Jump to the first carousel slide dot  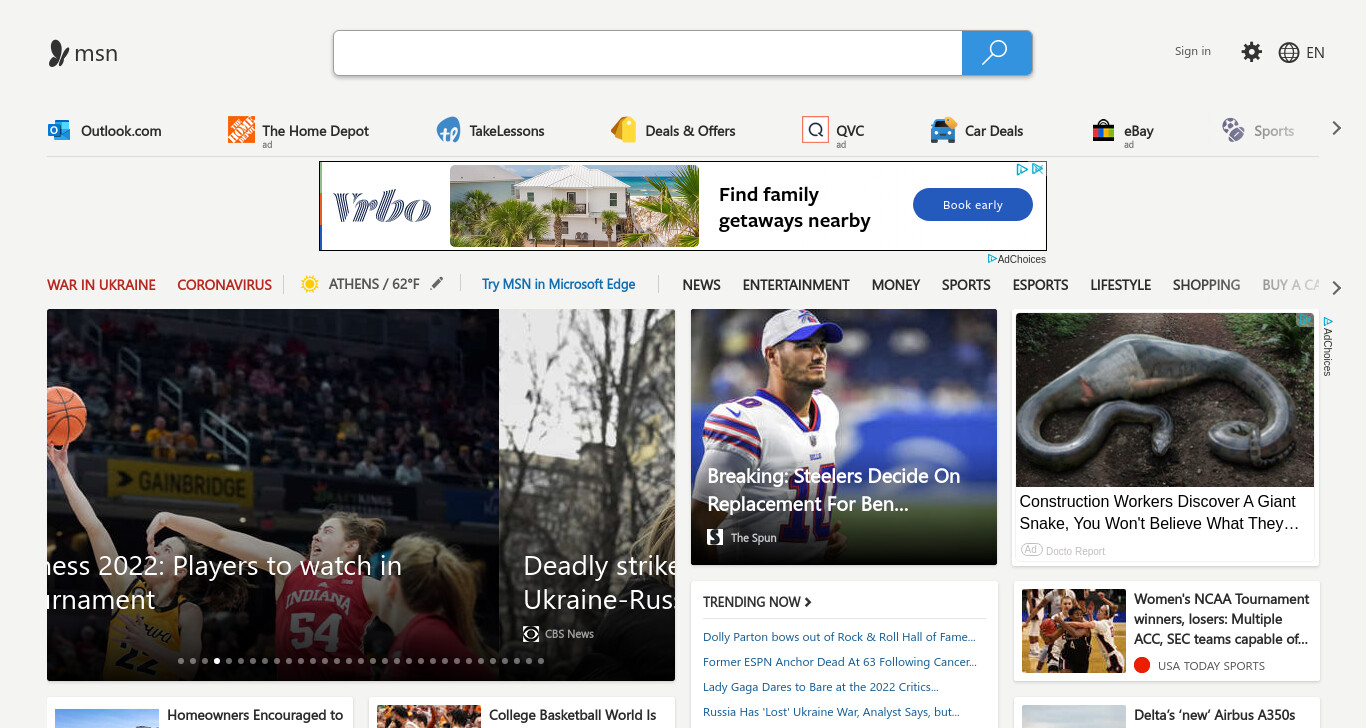[x=181, y=661]
